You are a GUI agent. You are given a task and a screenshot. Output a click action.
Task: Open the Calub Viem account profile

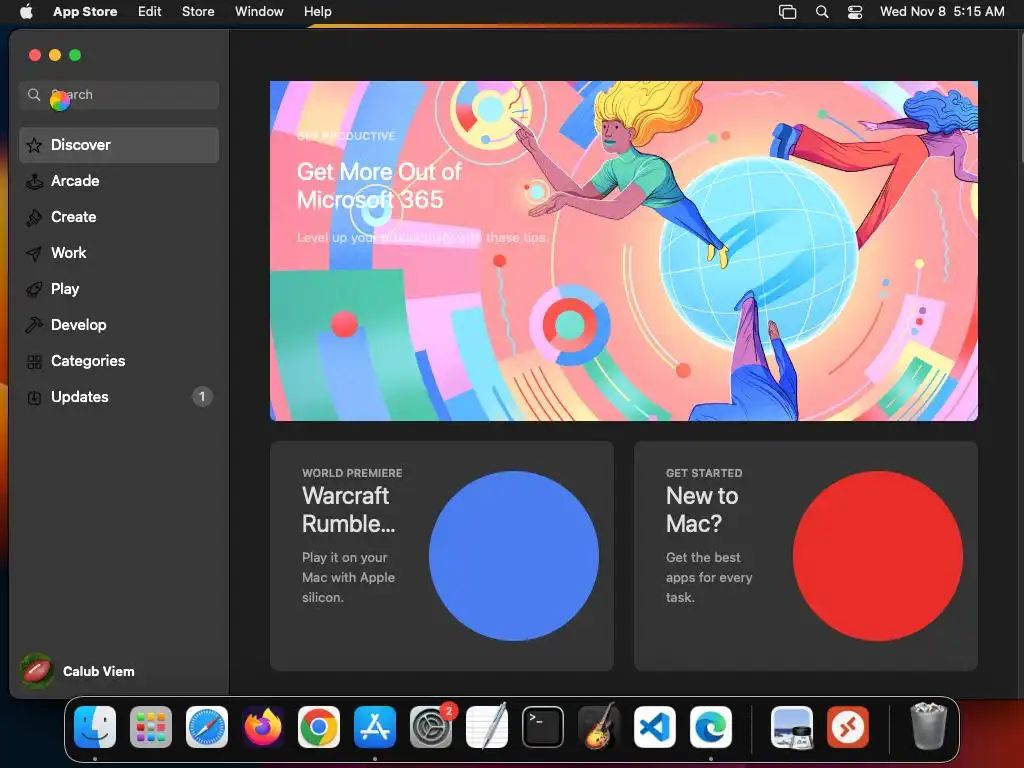click(78, 671)
